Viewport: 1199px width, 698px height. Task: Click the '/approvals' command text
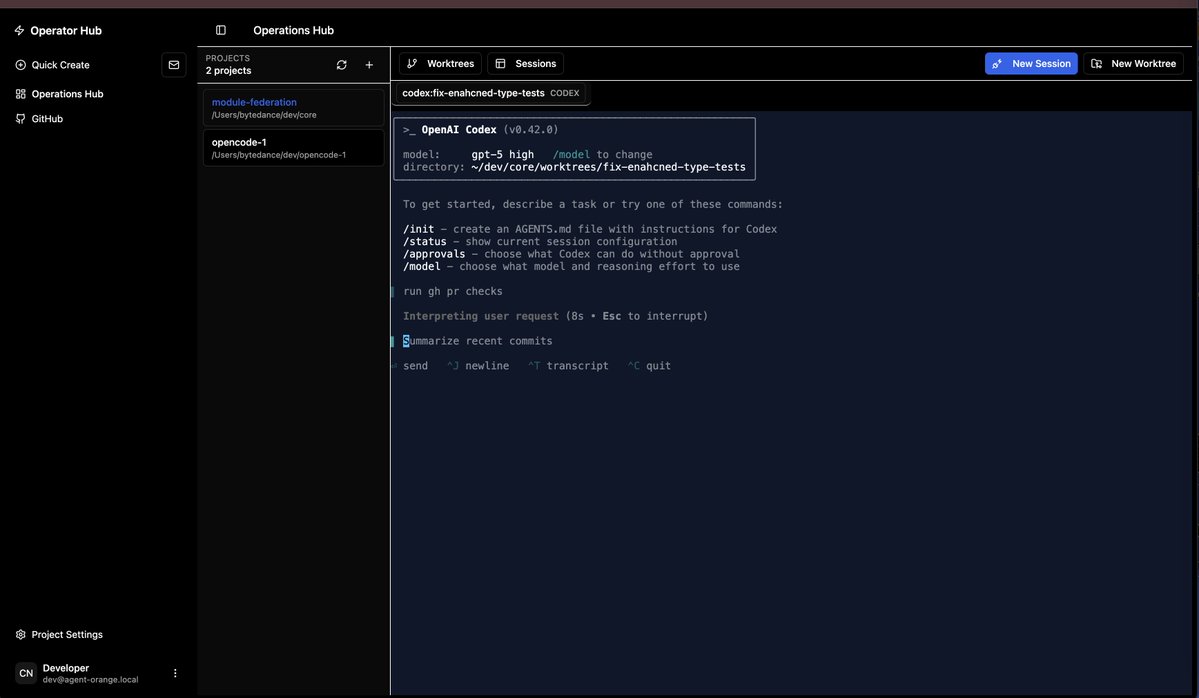click(x=434, y=254)
